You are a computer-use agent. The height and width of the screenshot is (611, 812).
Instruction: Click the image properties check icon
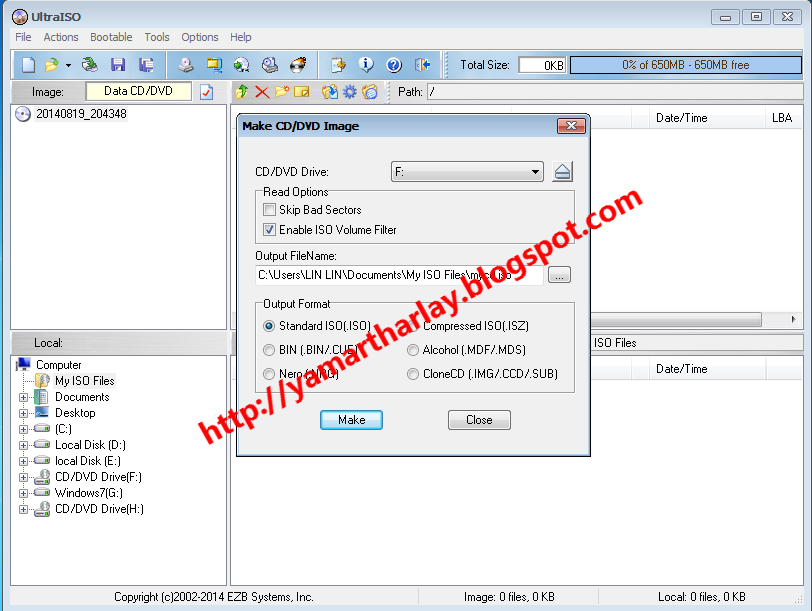point(207,92)
